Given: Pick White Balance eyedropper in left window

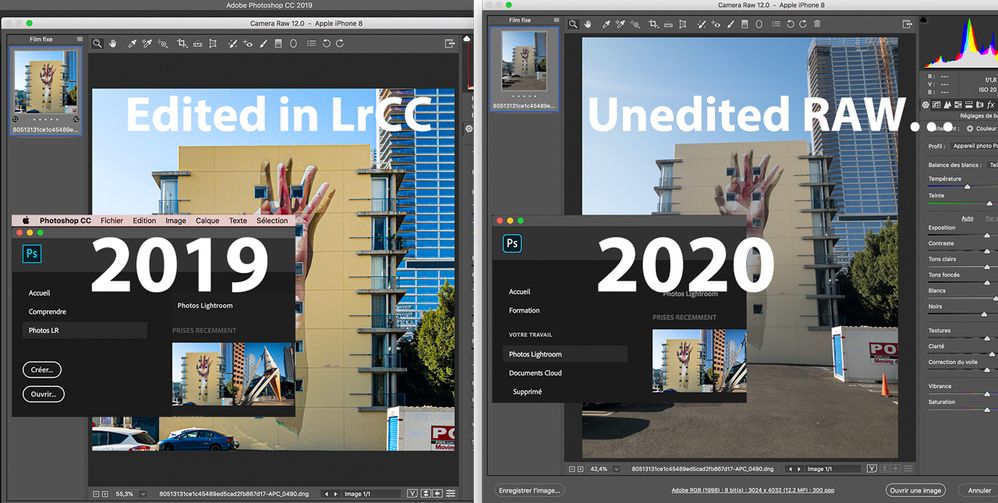Looking at the screenshot, I should [132, 44].
